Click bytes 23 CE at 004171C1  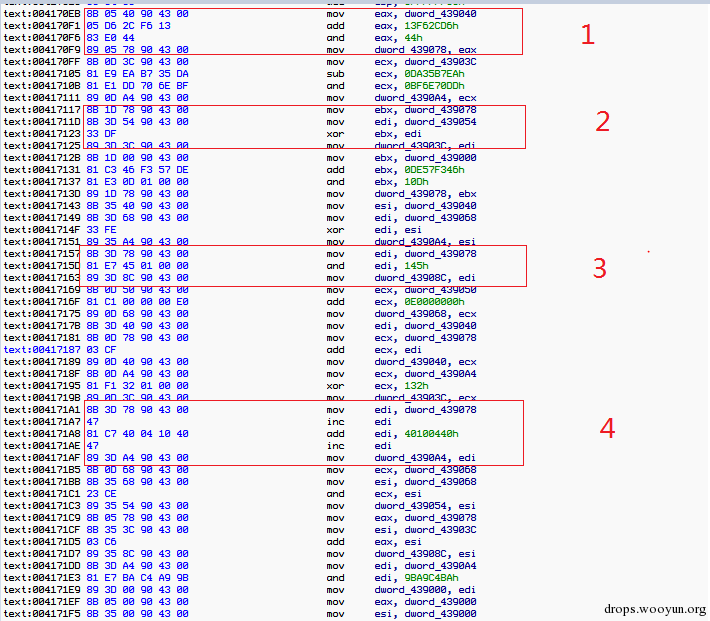pos(101,494)
